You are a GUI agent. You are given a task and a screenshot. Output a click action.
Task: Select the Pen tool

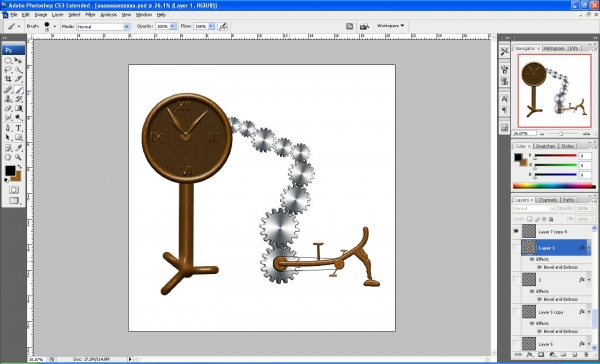[x=8, y=128]
